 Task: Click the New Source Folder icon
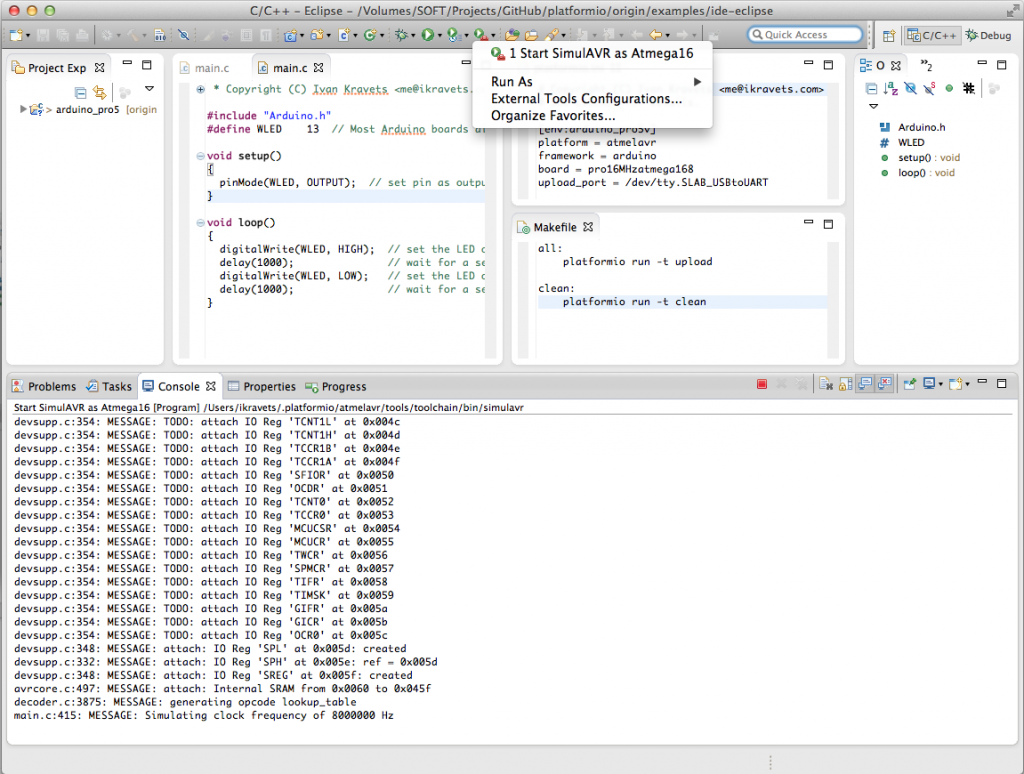317,35
